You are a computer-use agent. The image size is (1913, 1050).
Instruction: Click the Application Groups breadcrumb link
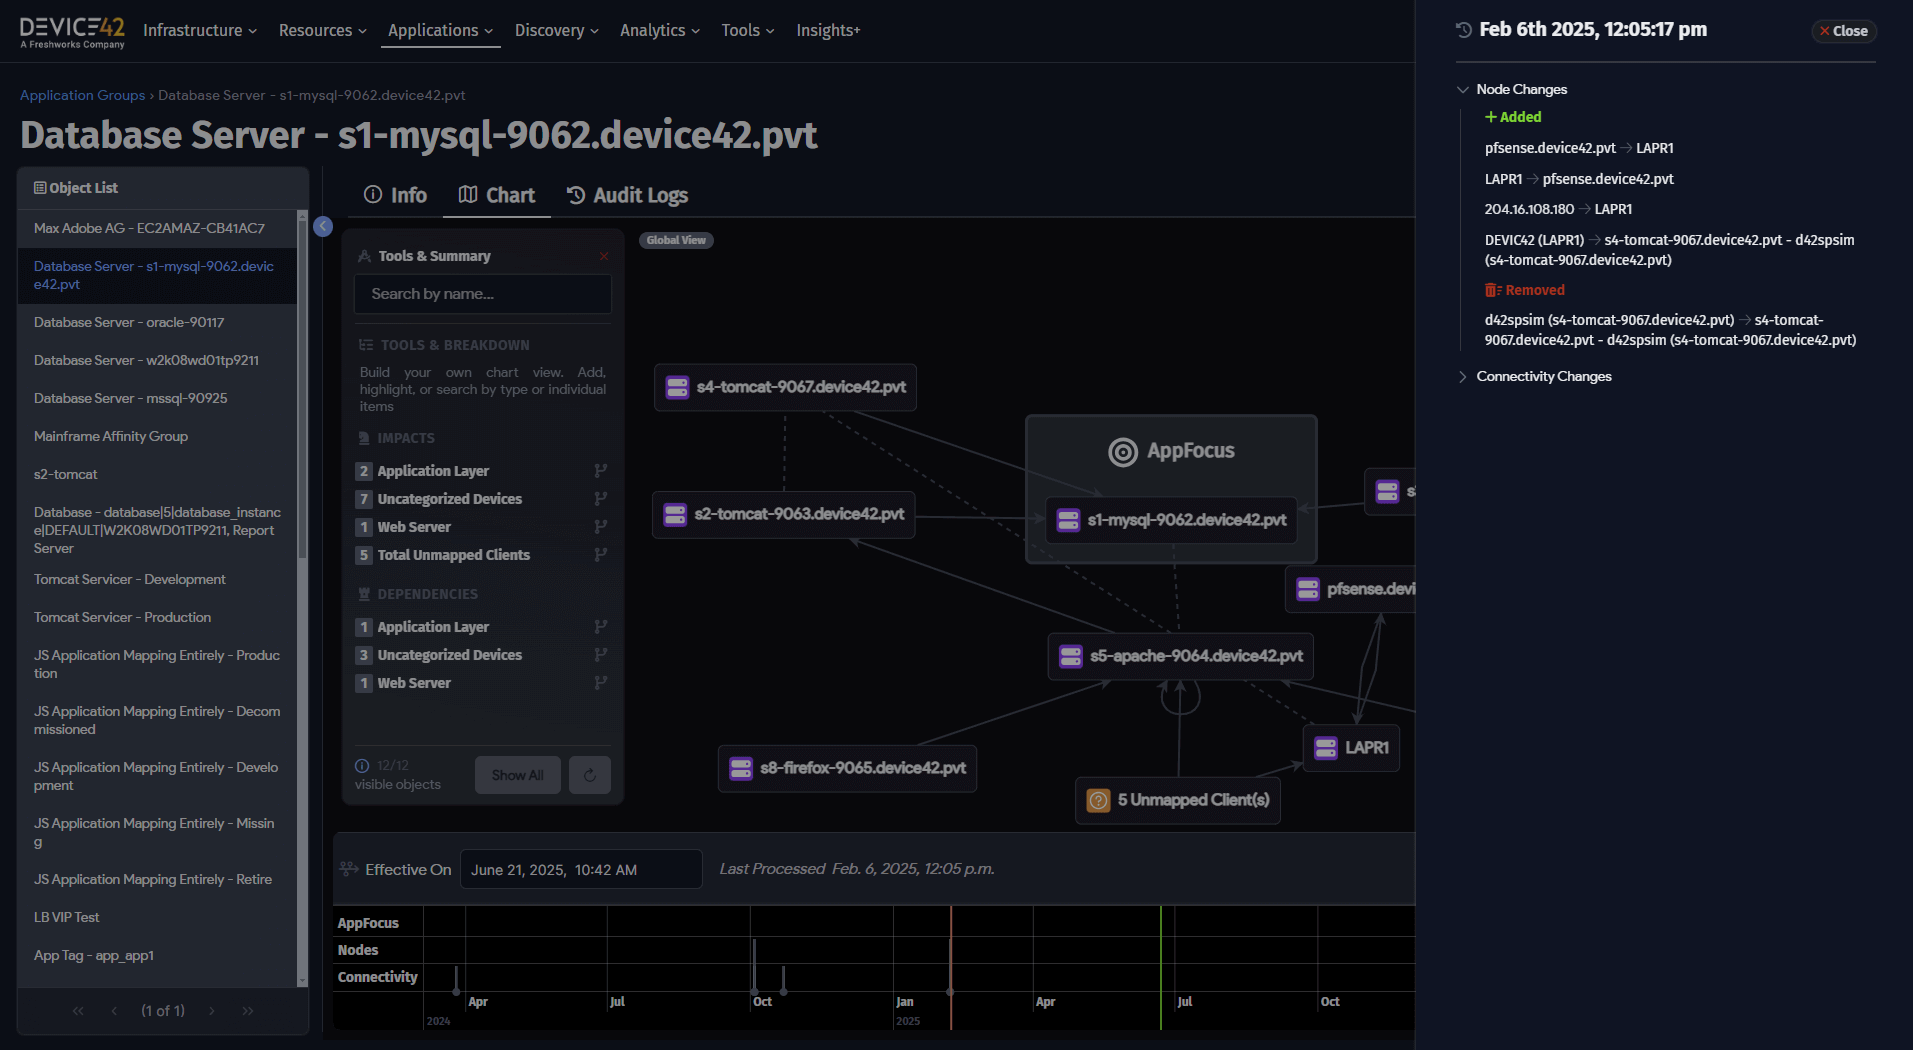click(x=82, y=96)
